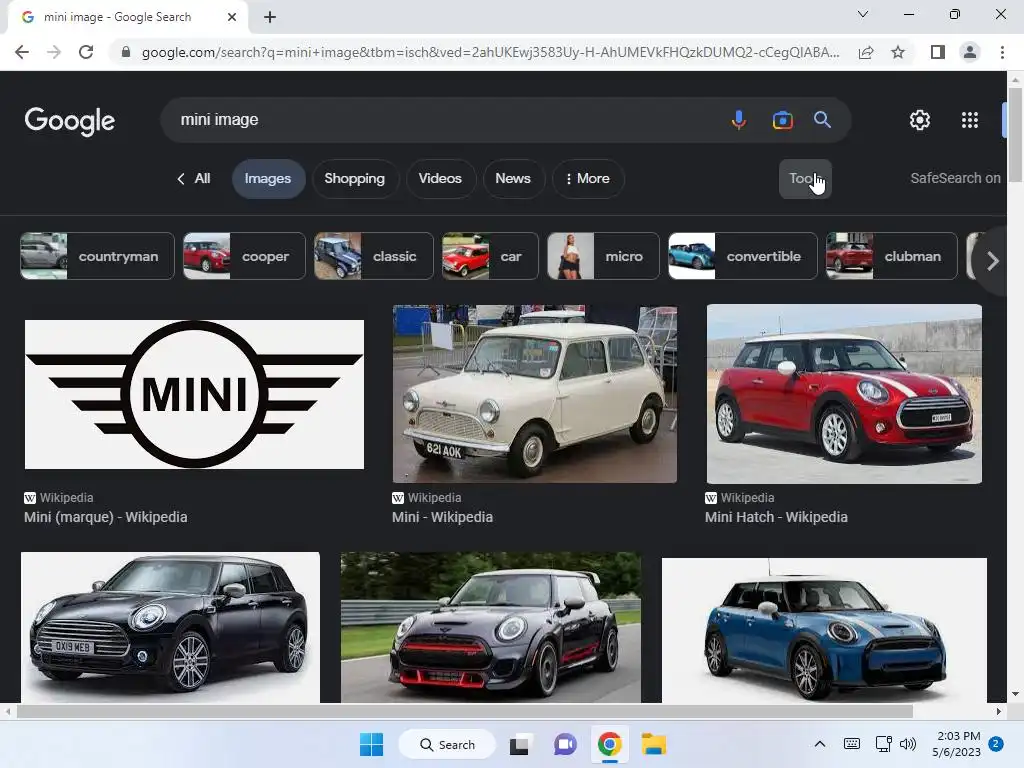Share this page from address bar

point(866,52)
